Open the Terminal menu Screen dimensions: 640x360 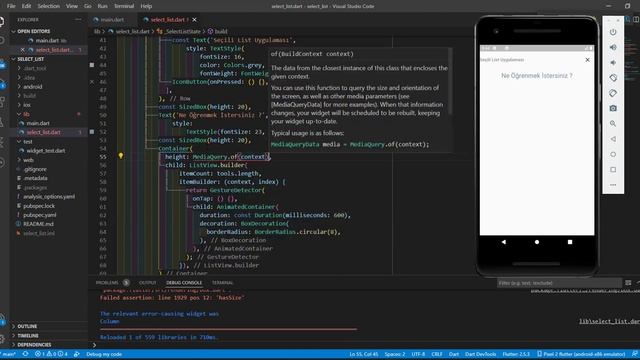coord(124,6)
